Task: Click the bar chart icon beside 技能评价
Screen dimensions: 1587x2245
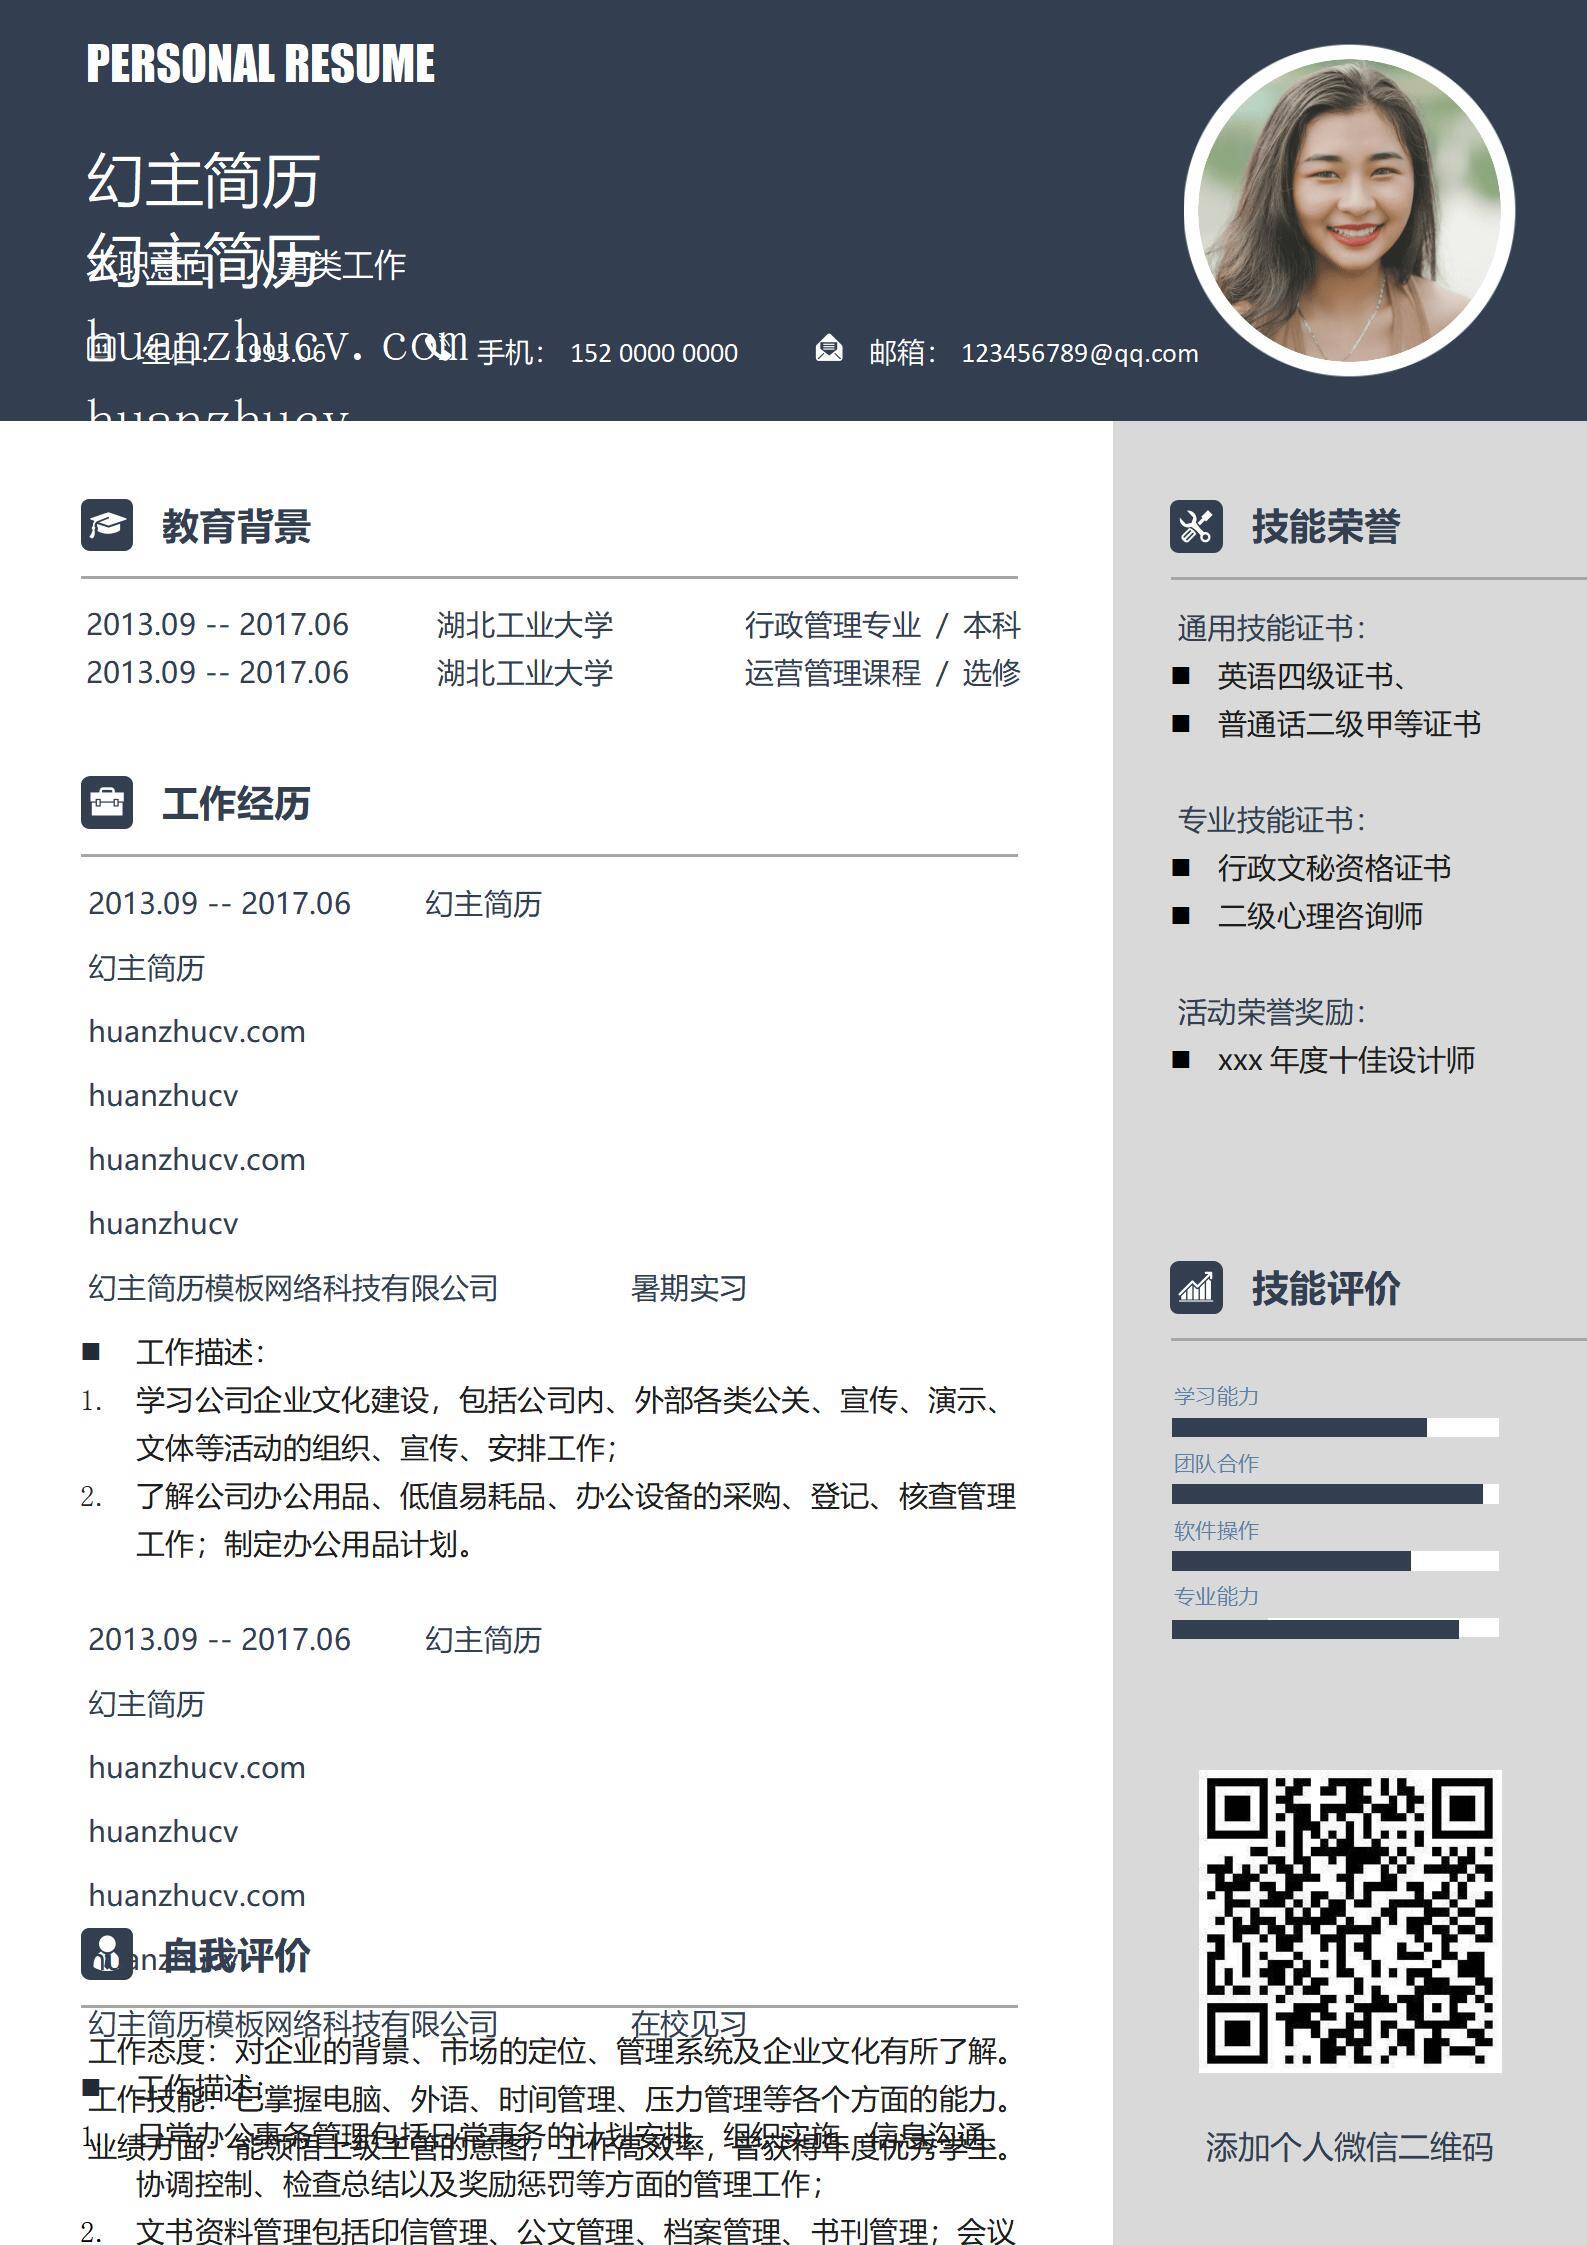Action: pyautogui.click(x=1196, y=1287)
